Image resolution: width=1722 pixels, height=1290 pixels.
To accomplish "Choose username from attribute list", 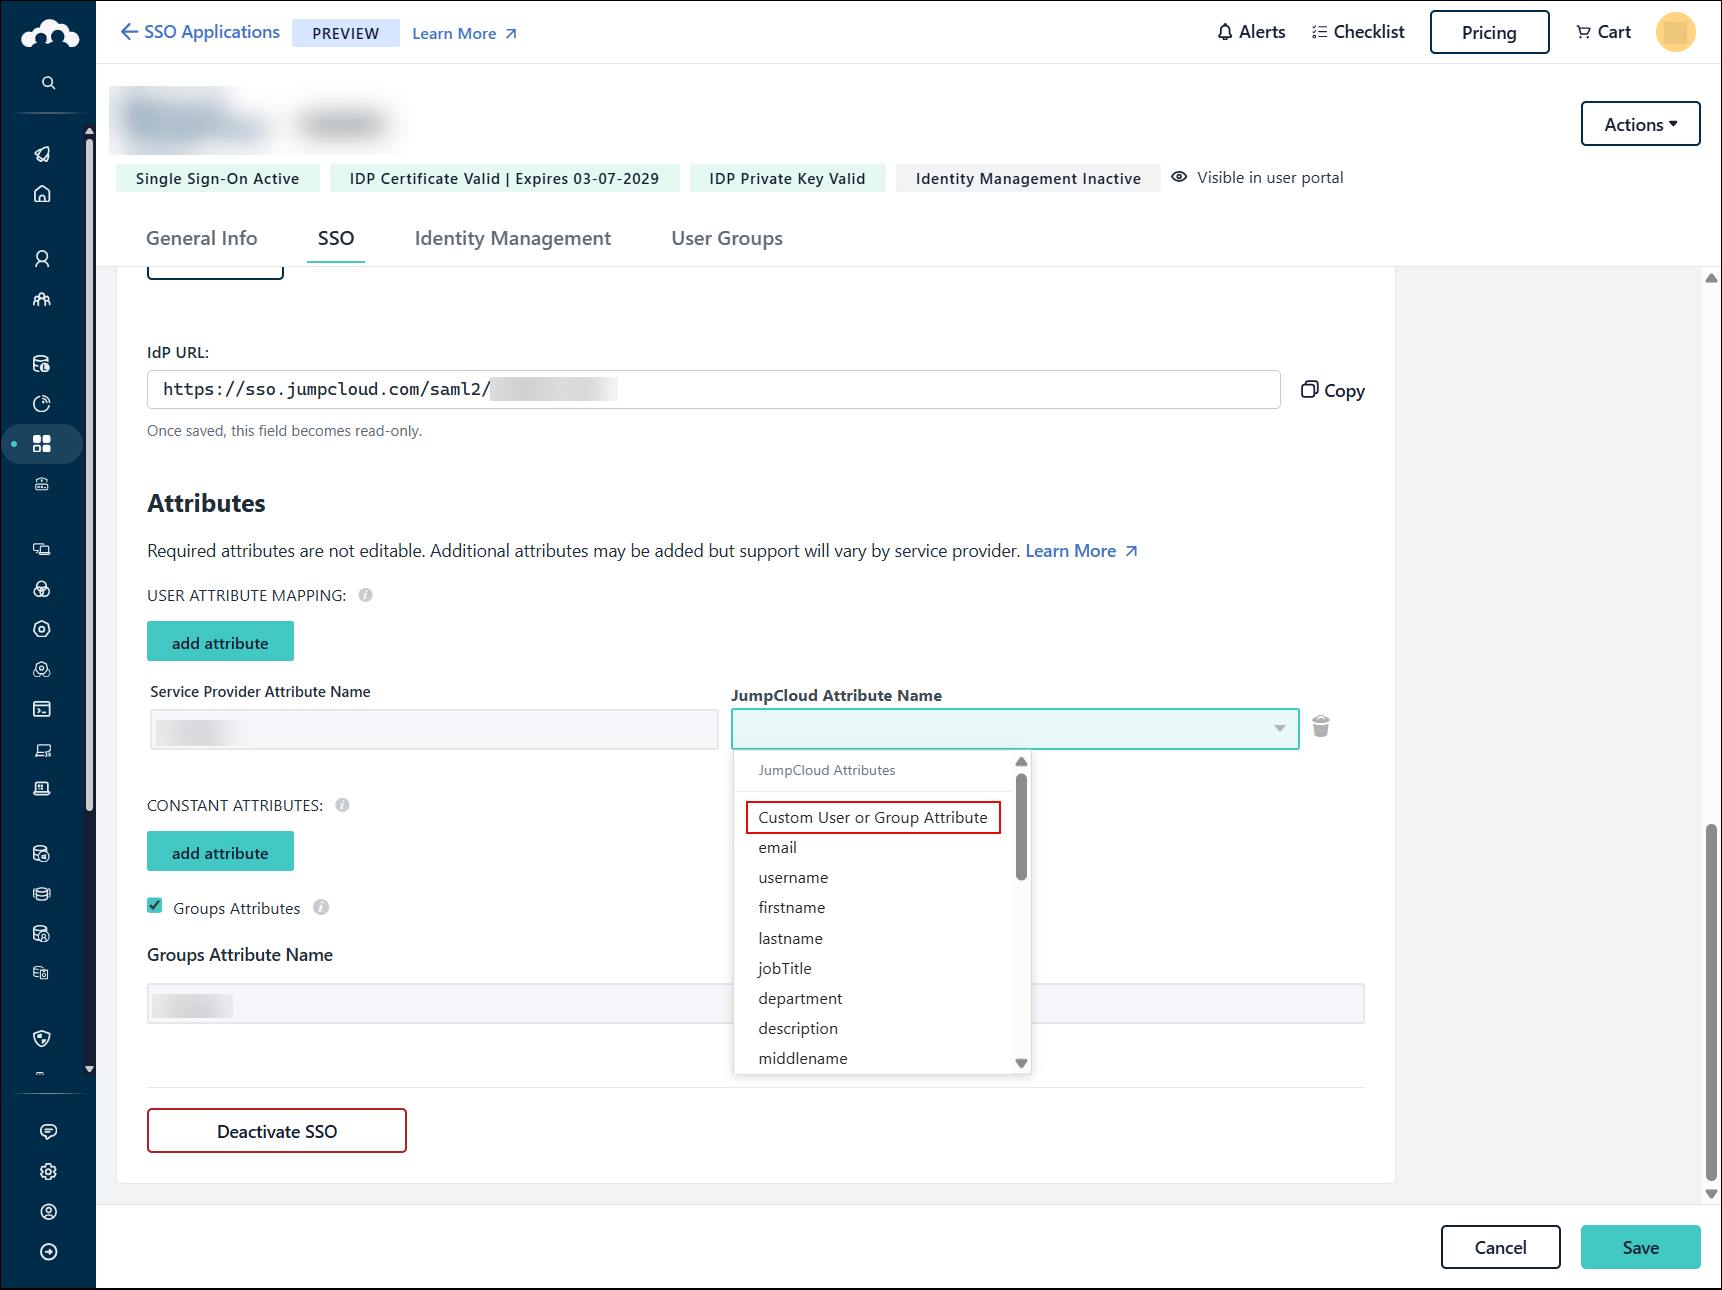I will (793, 878).
